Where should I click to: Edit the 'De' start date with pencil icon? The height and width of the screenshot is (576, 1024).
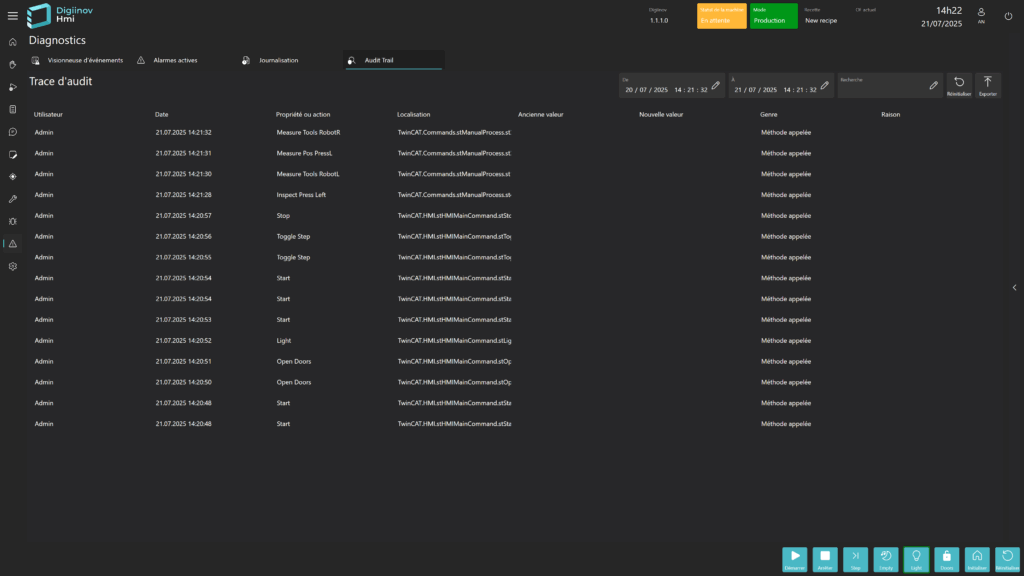[715, 86]
